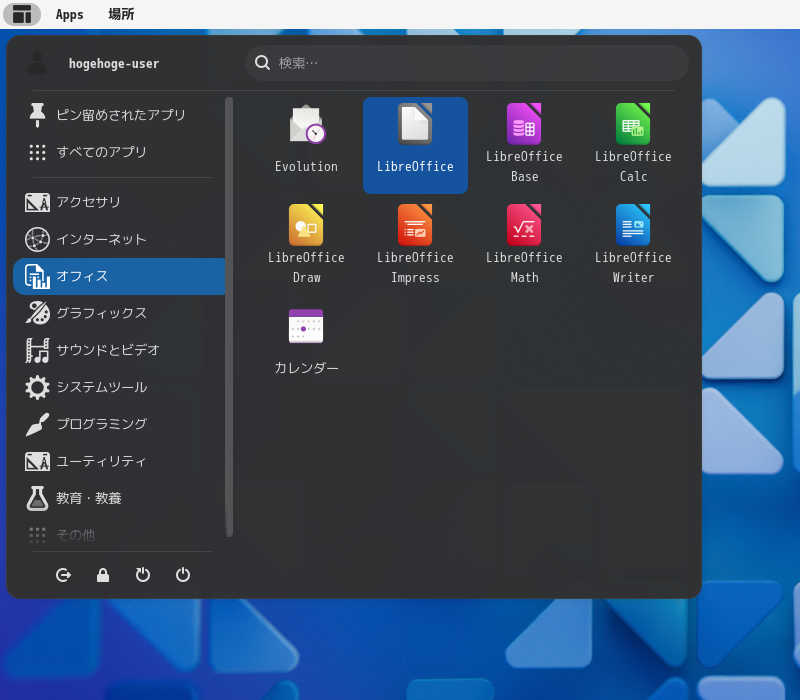Image resolution: width=800 pixels, height=700 pixels.
Task: Show すべてのアプリ list
Action: tap(119, 152)
